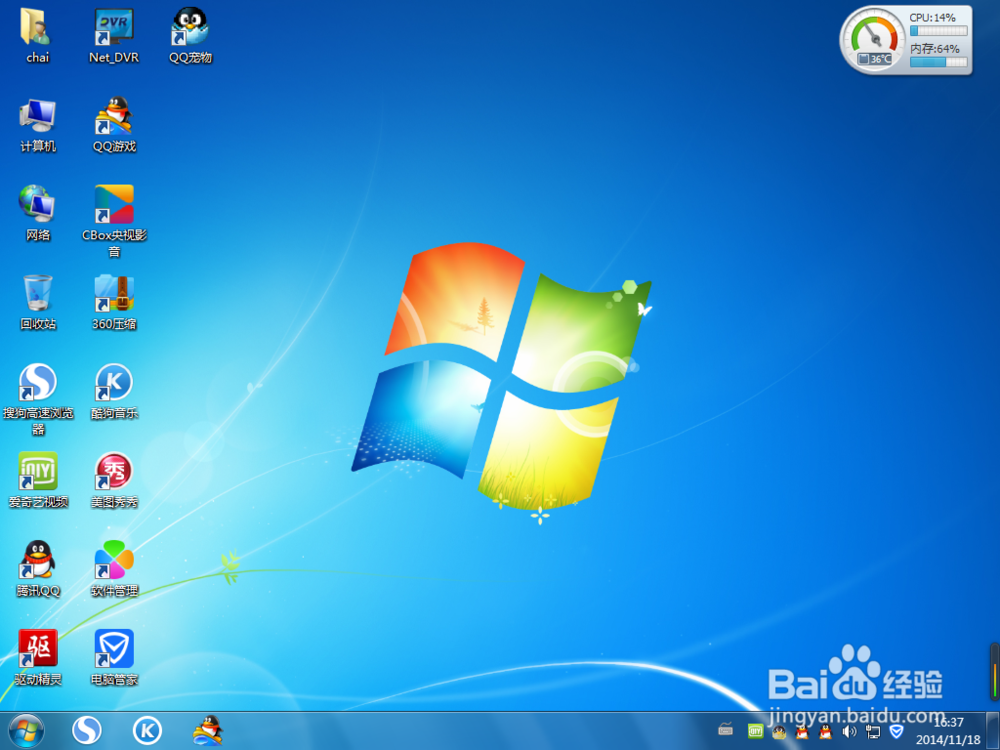
Task: Click Sogou browser pinned on taskbar
Action: [87, 731]
